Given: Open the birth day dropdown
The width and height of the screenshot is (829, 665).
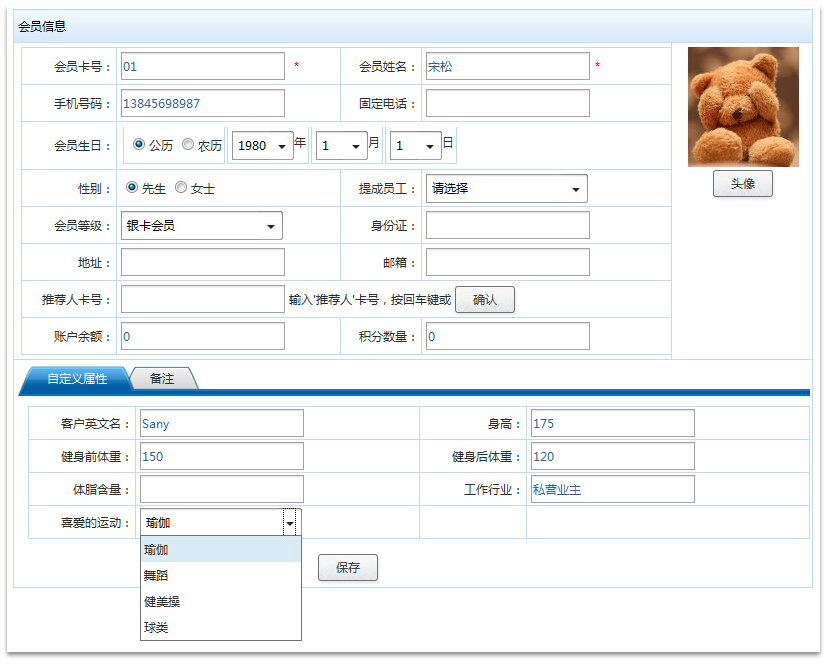Looking at the screenshot, I should pyautogui.click(x=416, y=145).
